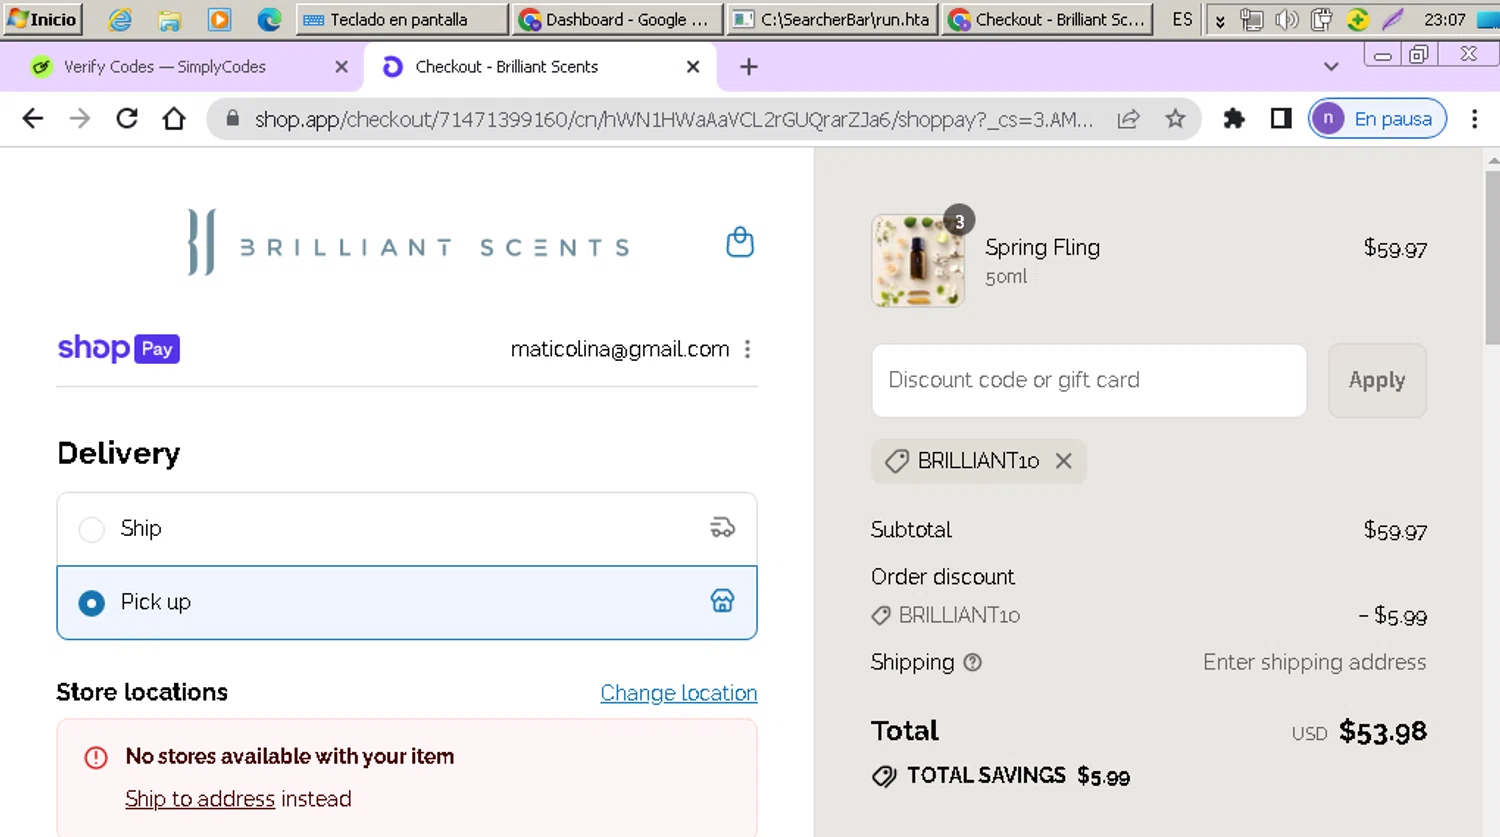Go forward in browser history
This screenshot has height=837, width=1500.
click(x=80, y=119)
